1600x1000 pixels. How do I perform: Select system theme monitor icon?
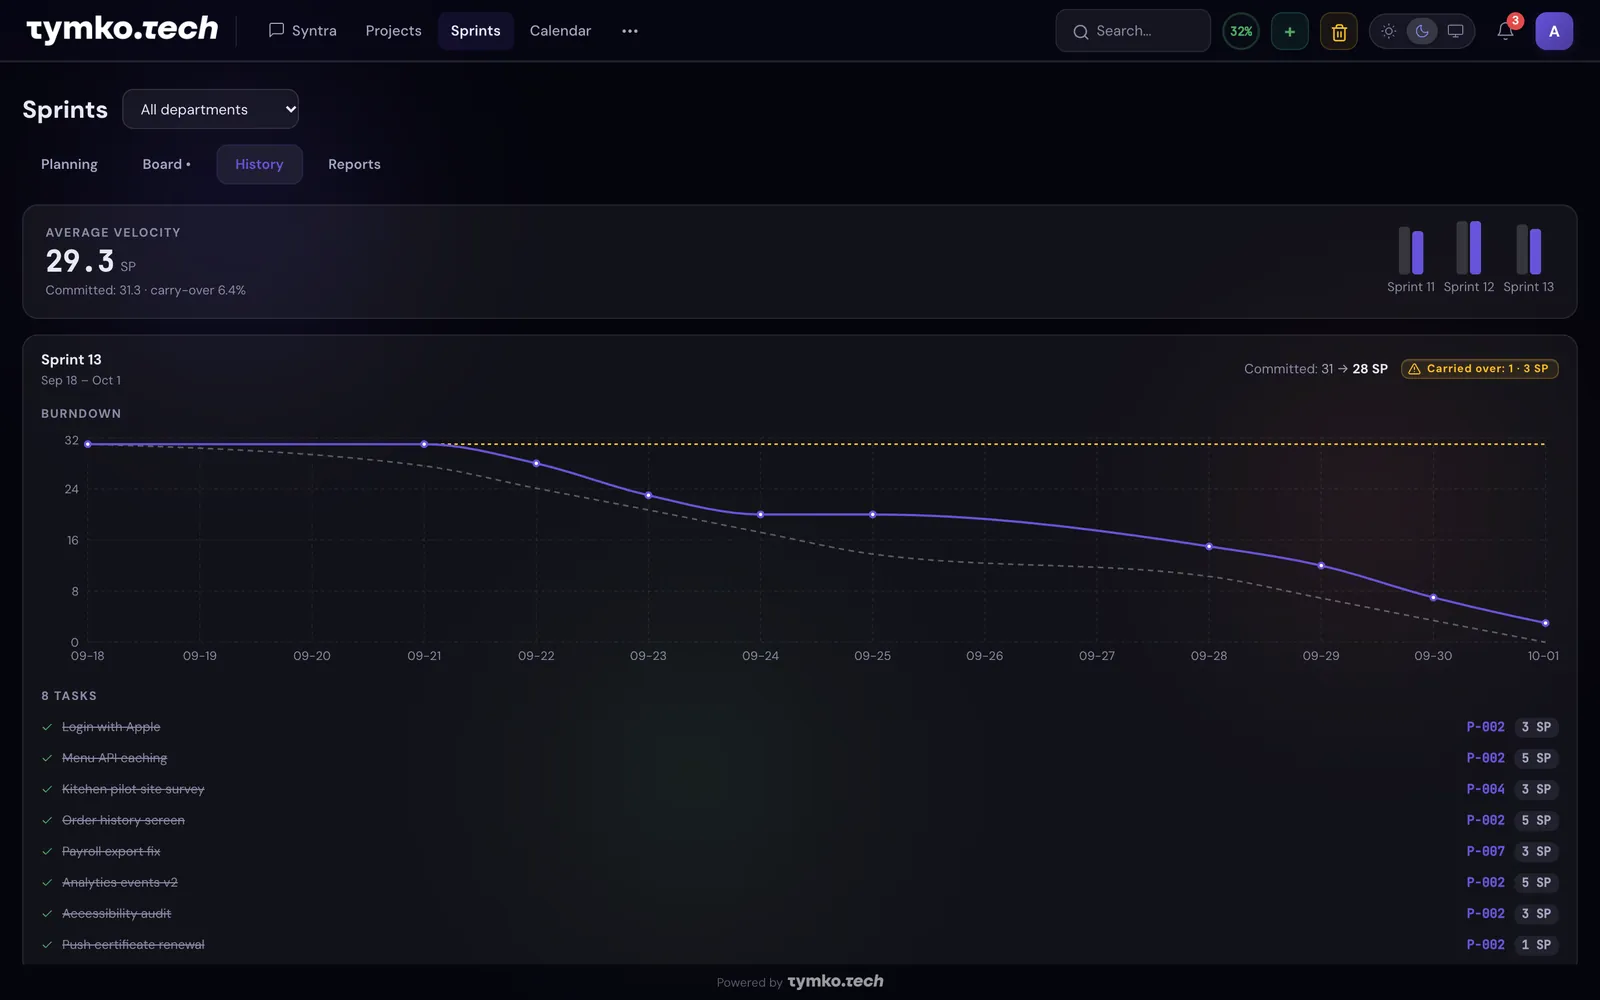1455,31
